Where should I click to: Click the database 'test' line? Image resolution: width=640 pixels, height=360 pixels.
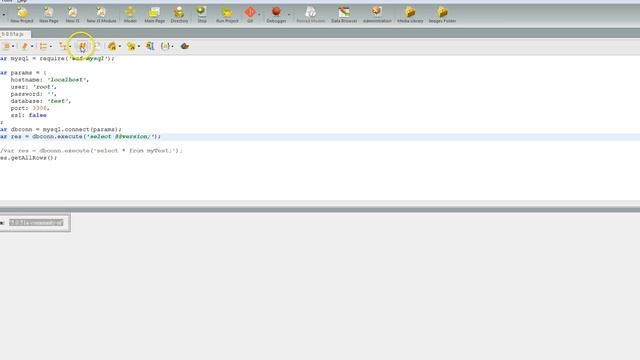(x=40, y=101)
